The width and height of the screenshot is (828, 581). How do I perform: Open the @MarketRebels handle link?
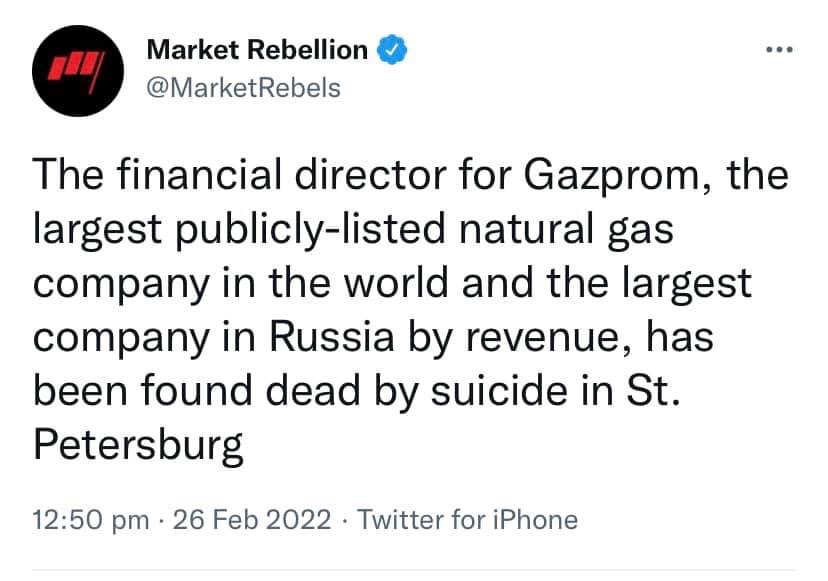click(x=243, y=88)
